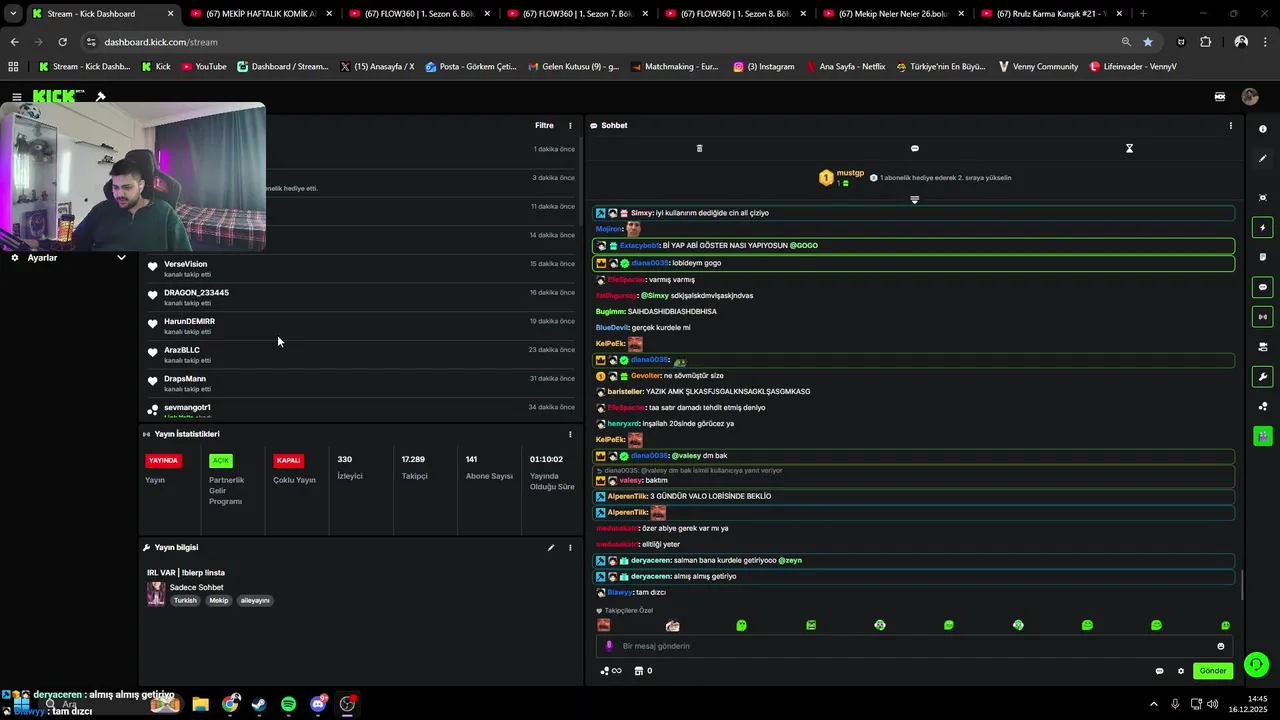Click the gavel moderation icon beside Kick logo
This screenshot has height=720, width=1280.
[x=100, y=97]
